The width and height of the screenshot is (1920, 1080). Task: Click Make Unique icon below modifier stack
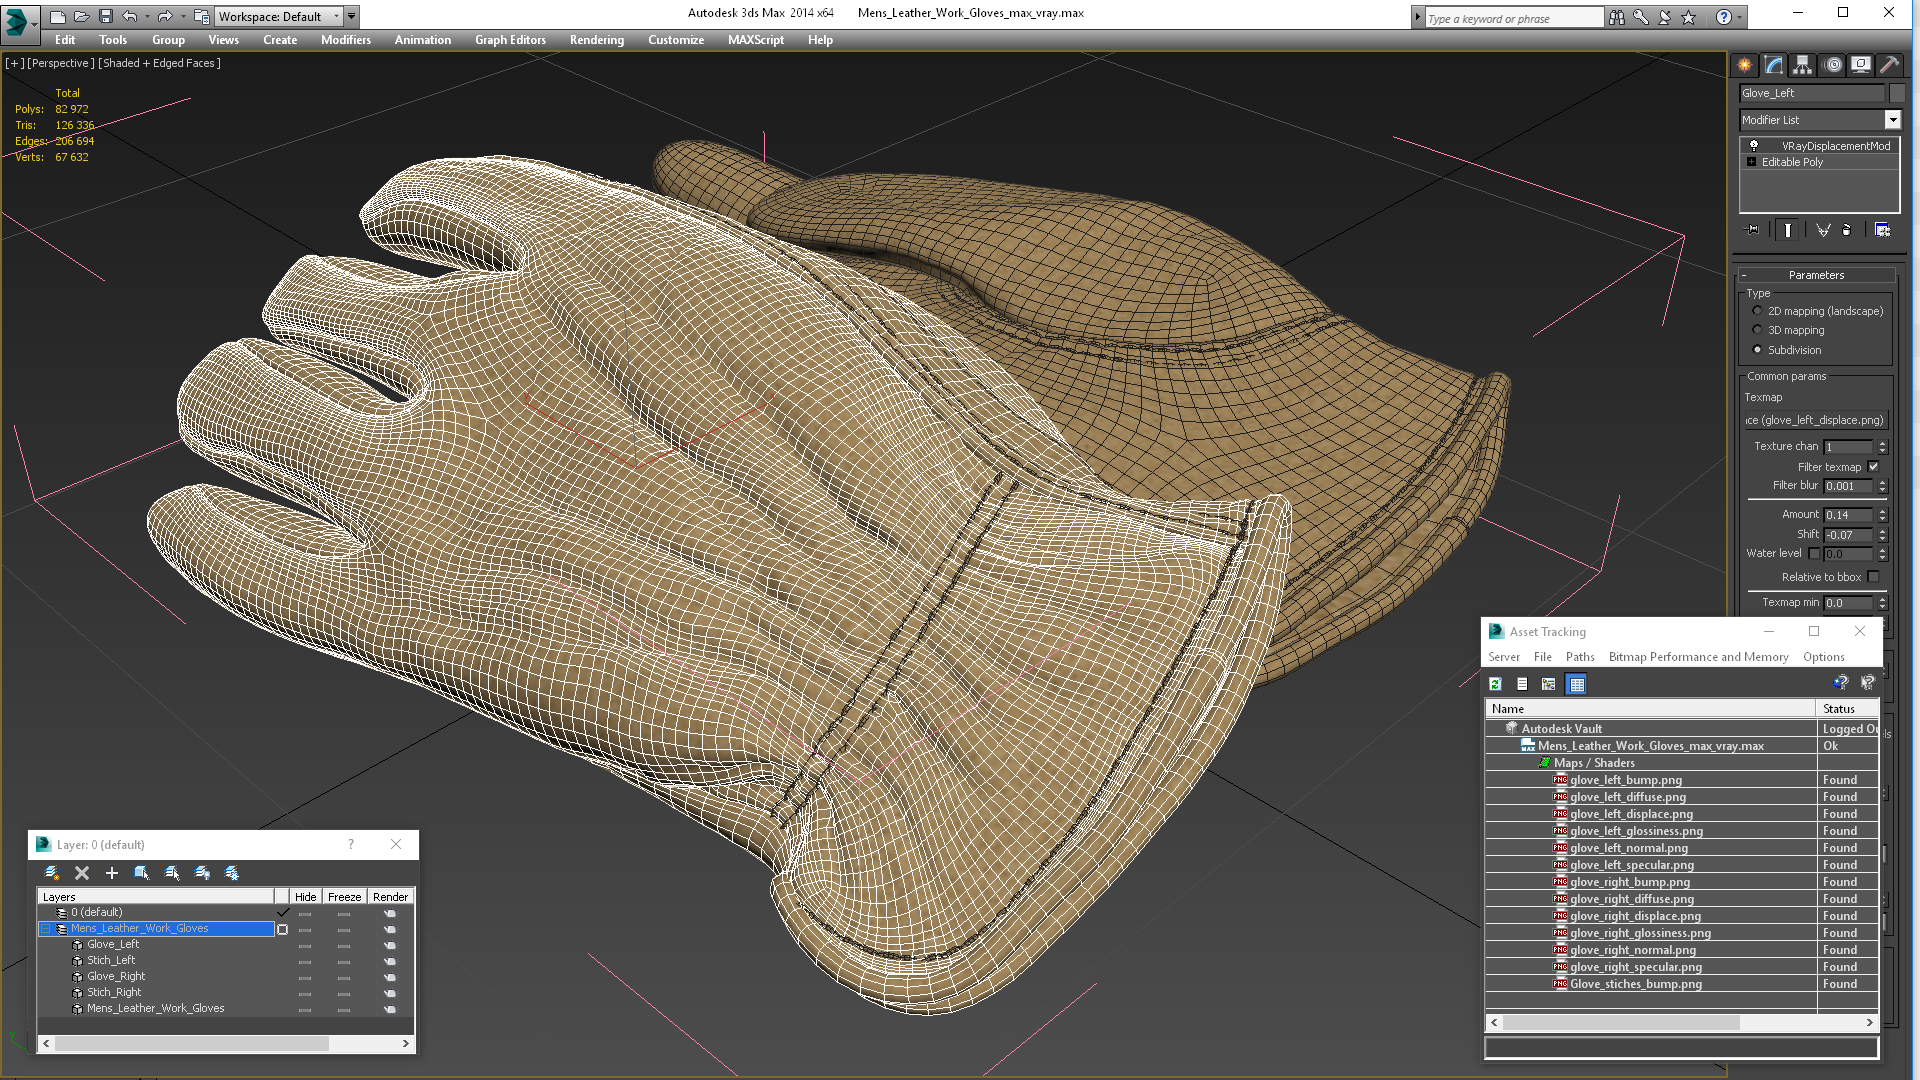(1823, 230)
